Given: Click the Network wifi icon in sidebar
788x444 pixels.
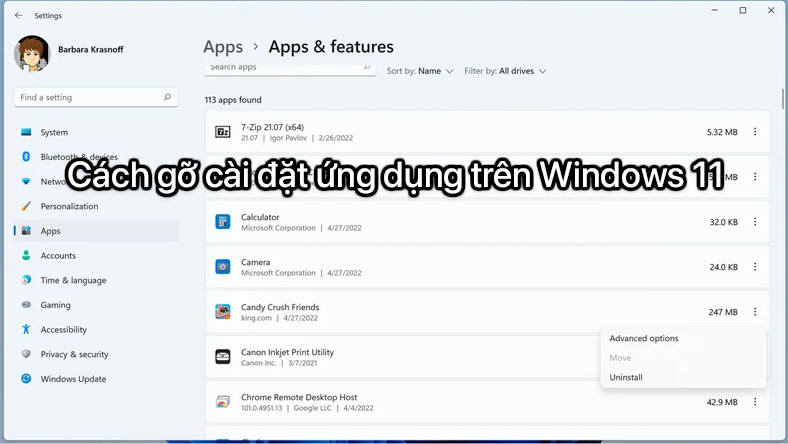Looking at the screenshot, I should click(x=26, y=181).
